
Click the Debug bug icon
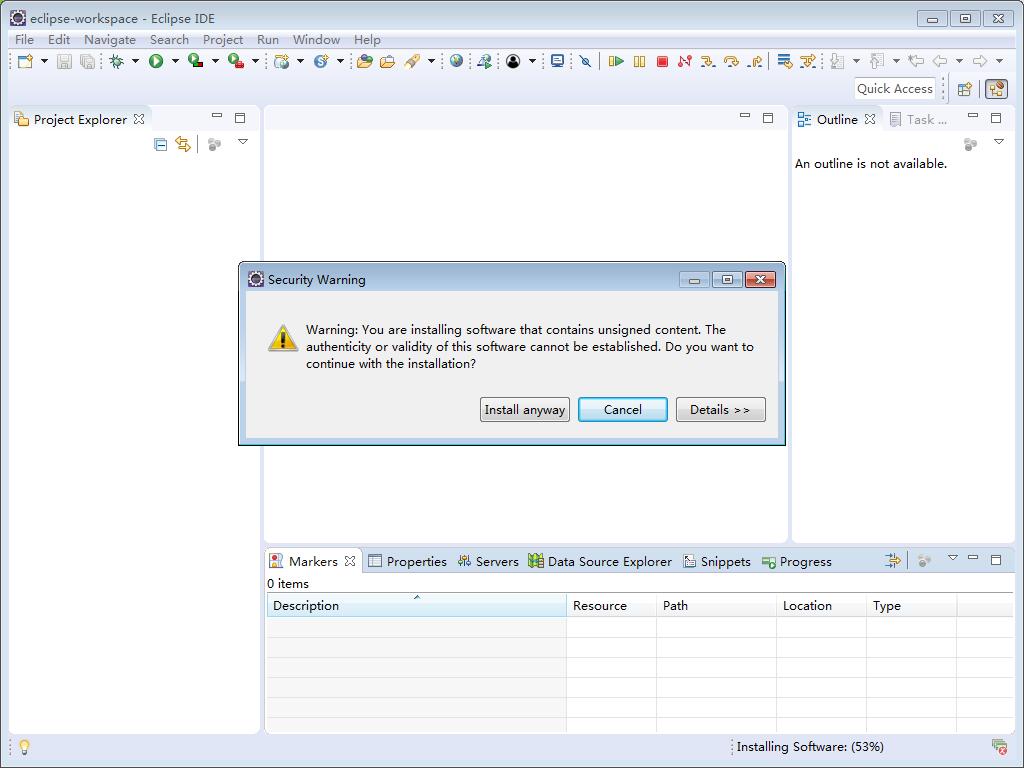tap(117, 61)
